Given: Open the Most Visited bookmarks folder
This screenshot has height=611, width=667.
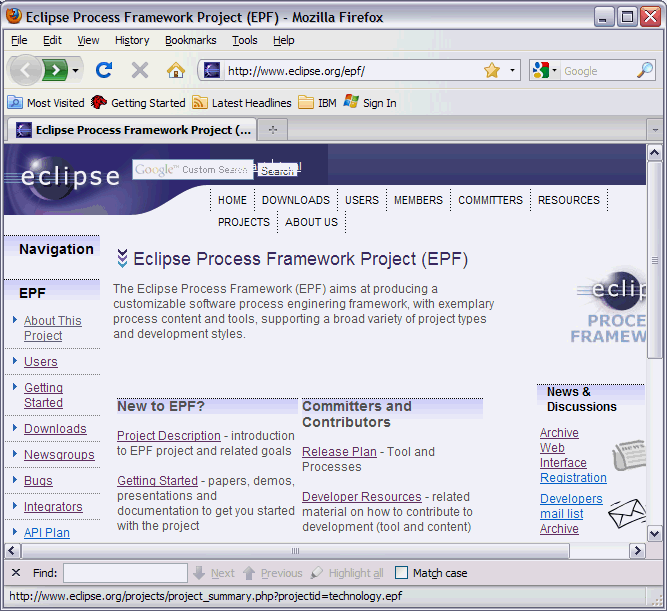Looking at the screenshot, I should 46,103.
